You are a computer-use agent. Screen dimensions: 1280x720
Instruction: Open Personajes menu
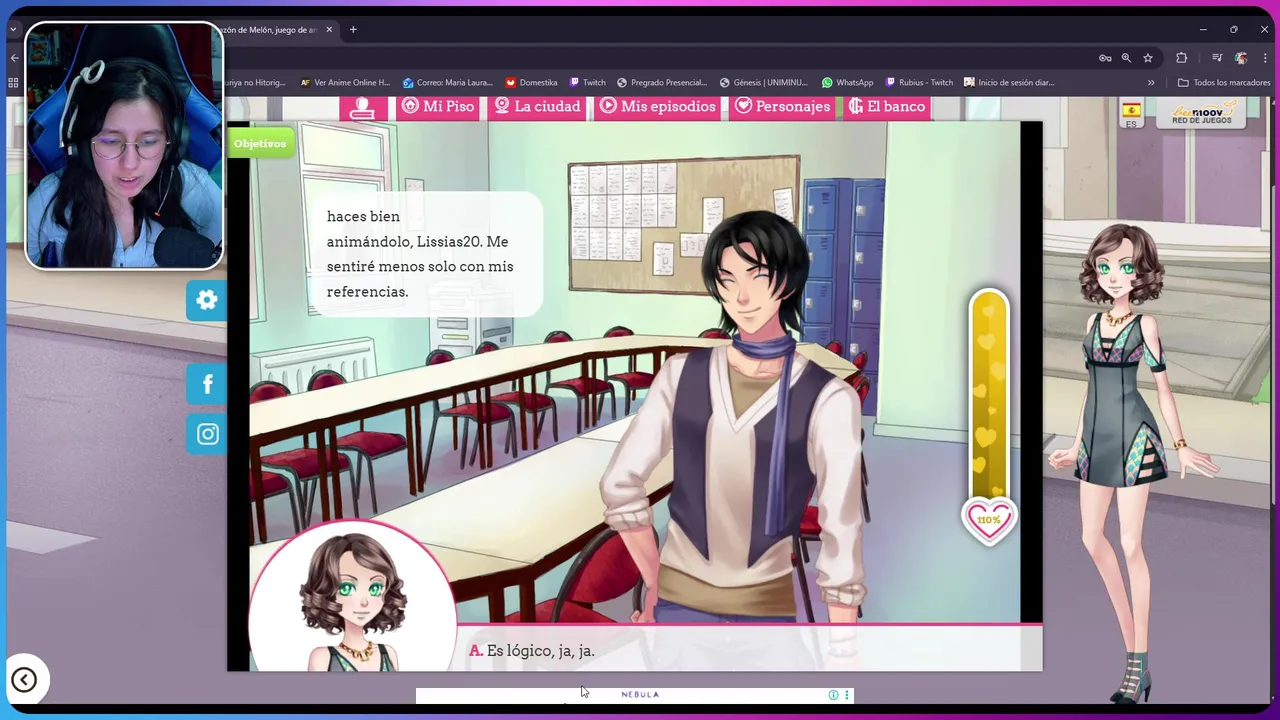click(x=782, y=106)
